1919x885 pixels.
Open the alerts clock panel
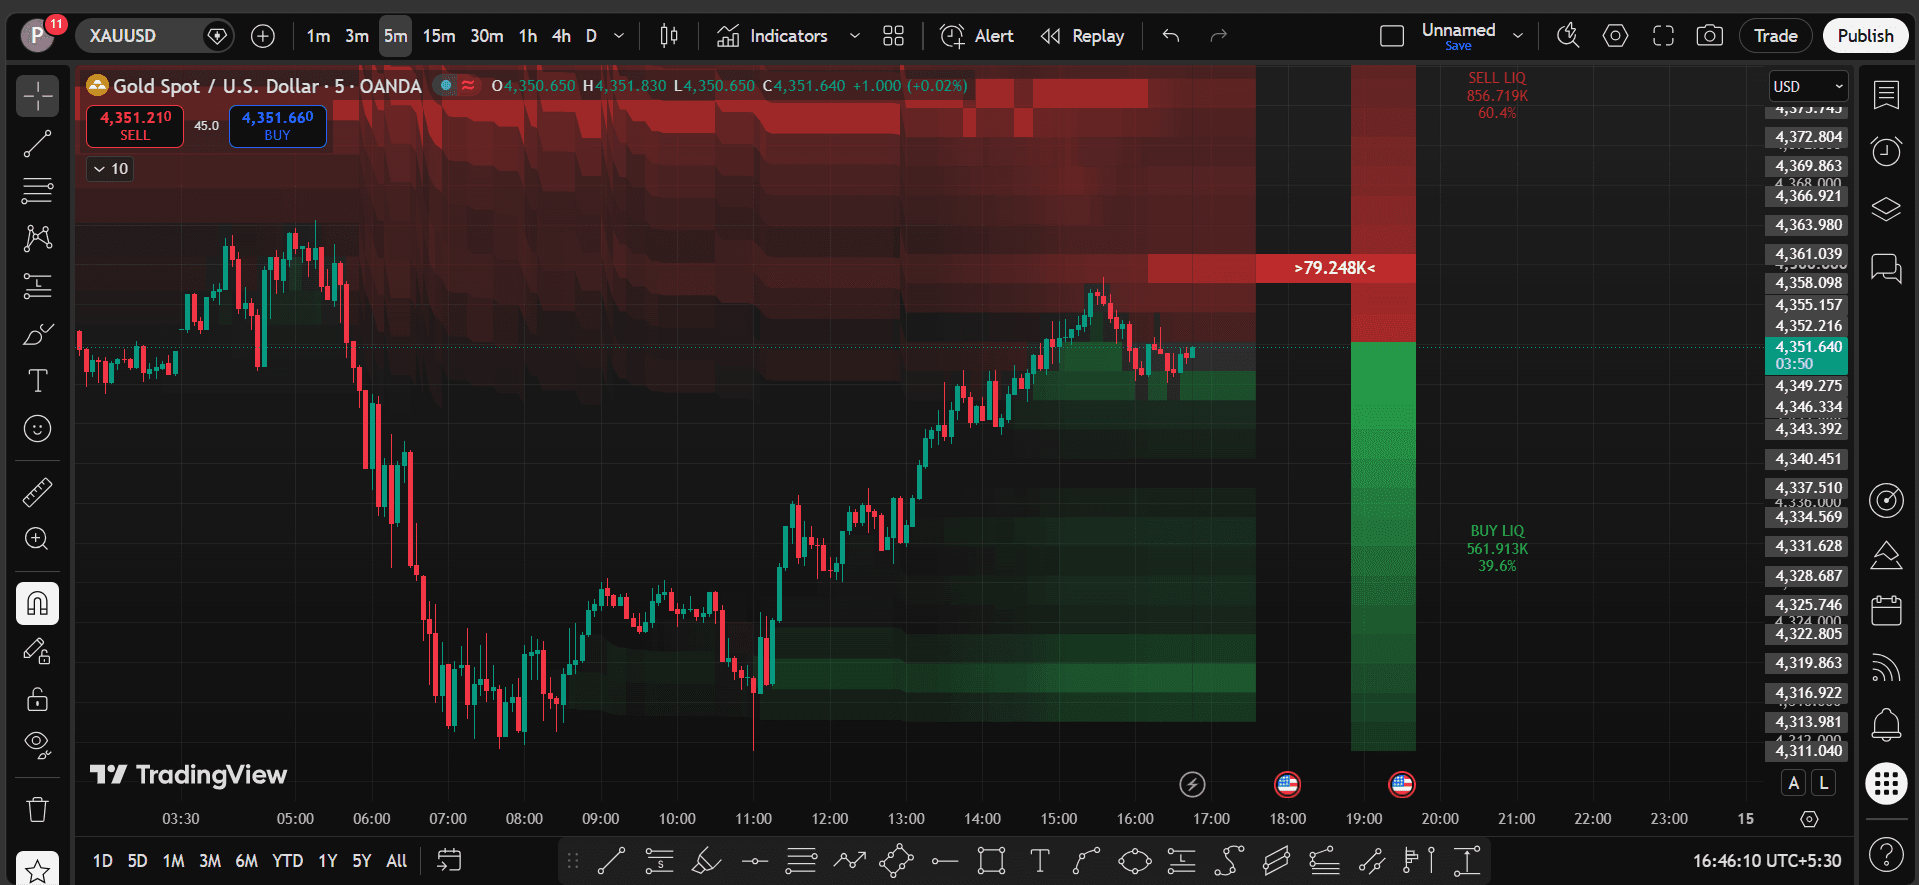click(x=1886, y=152)
